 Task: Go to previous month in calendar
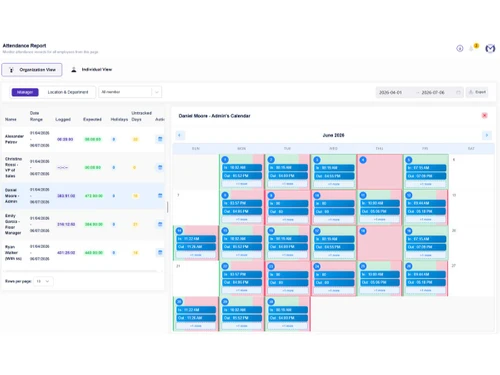click(x=180, y=135)
